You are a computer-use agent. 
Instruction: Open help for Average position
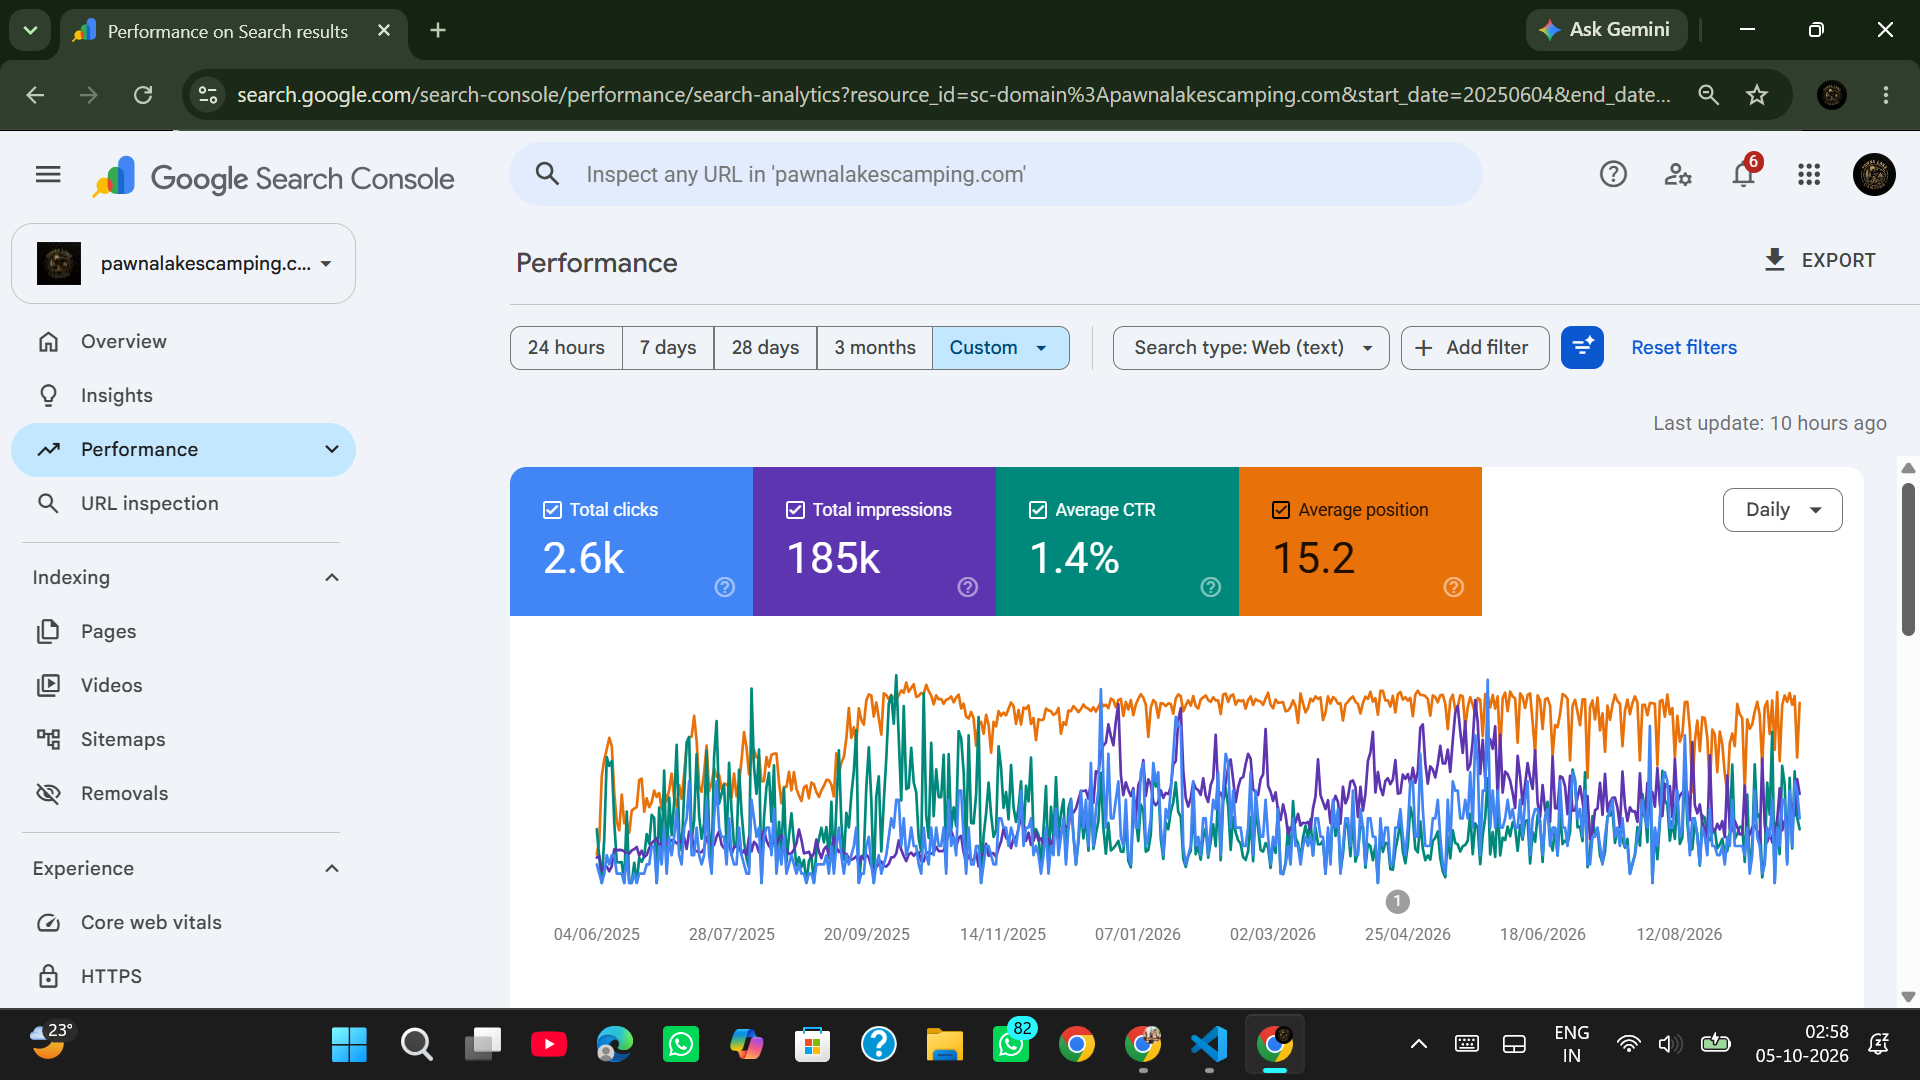pyautogui.click(x=1454, y=587)
